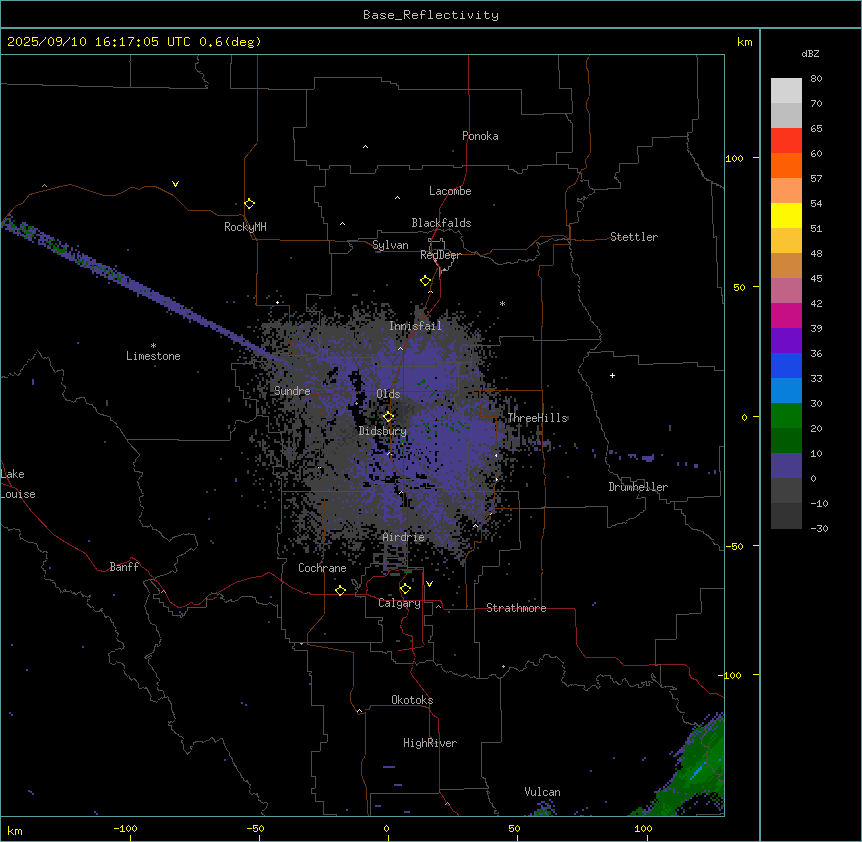Image resolution: width=862 pixels, height=842 pixels.
Task: Click the Lacombe city label
Action: pyautogui.click(x=450, y=191)
